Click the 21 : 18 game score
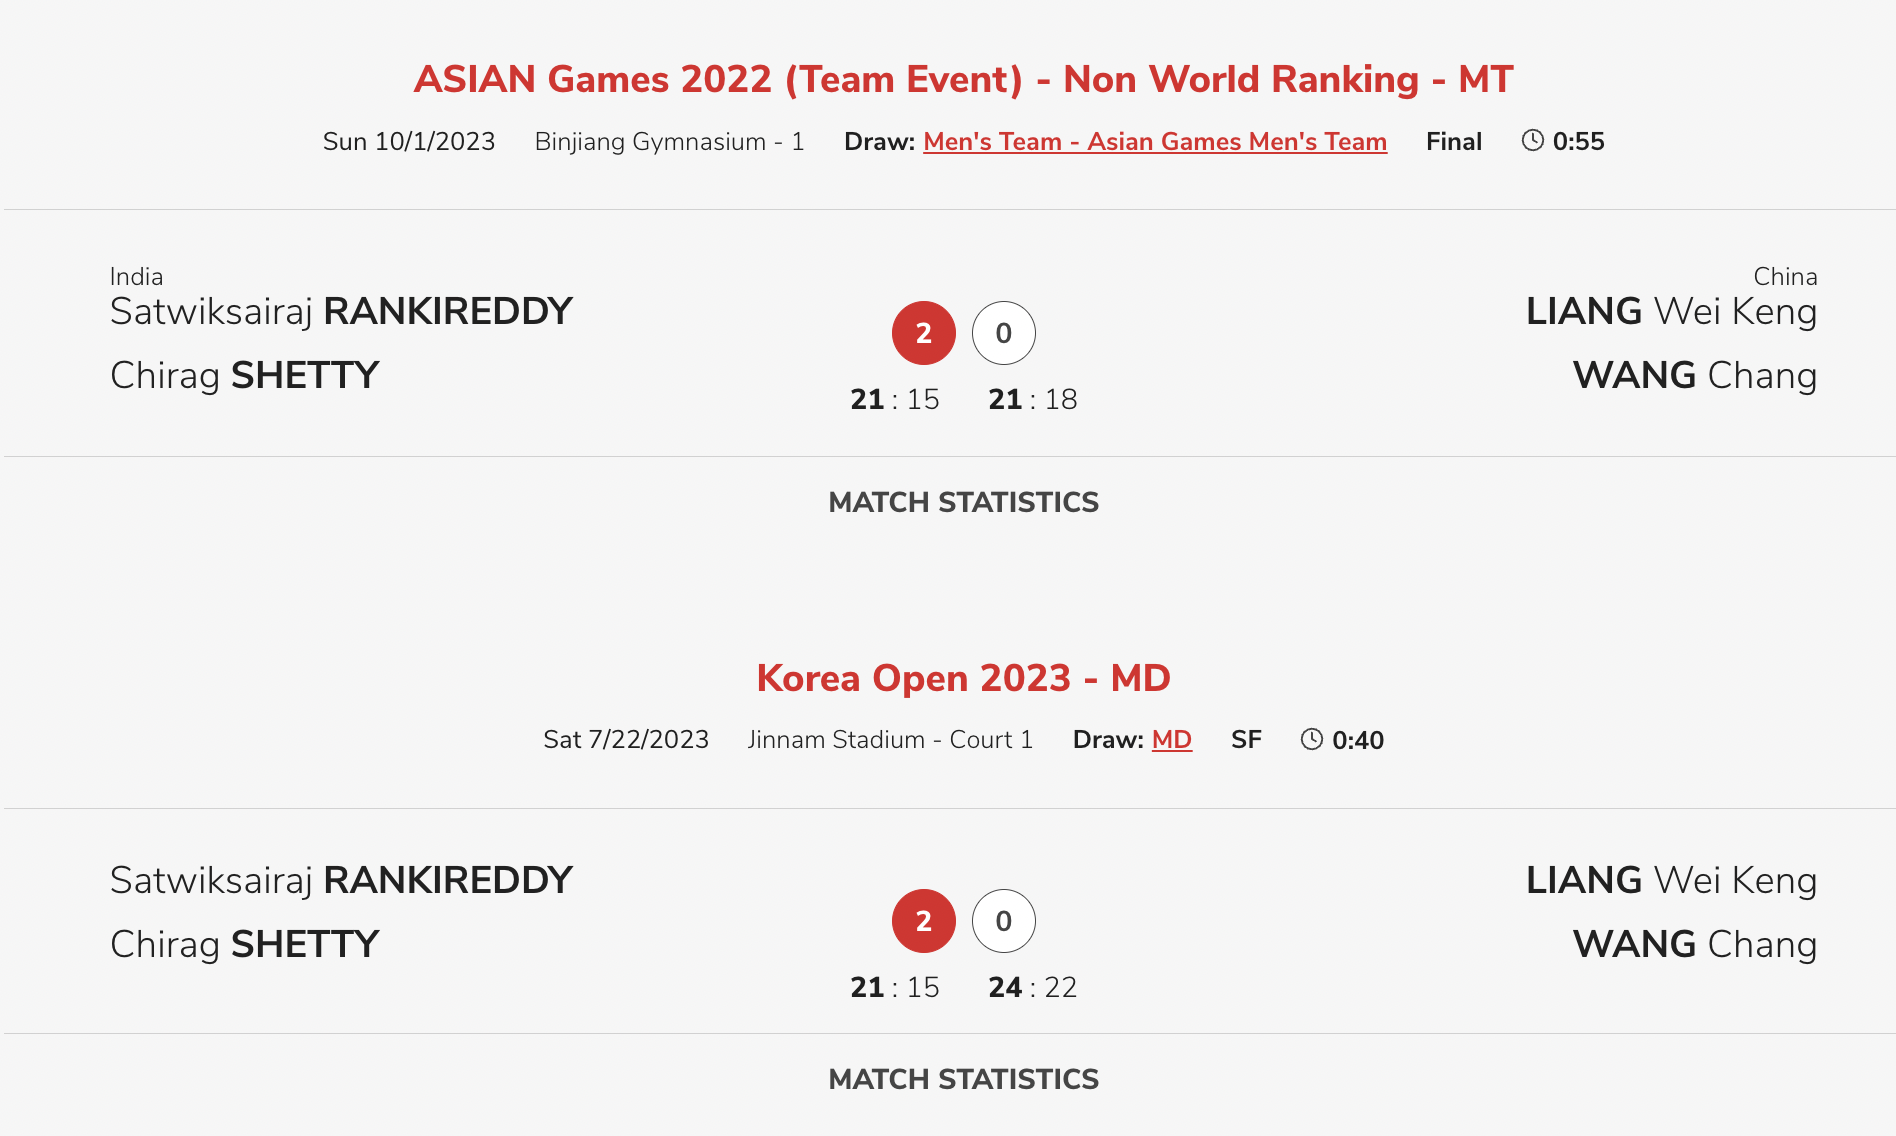The image size is (1896, 1136). click(1032, 400)
